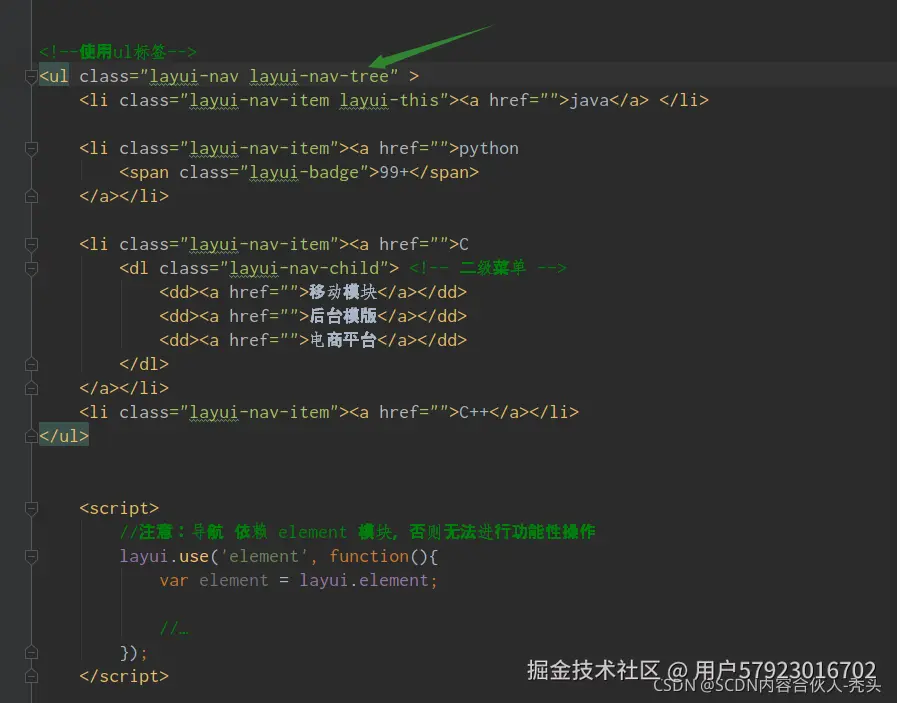Click the fold-end marker beside the }); line
The height and width of the screenshot is (703, 897).
pos(31,653)
